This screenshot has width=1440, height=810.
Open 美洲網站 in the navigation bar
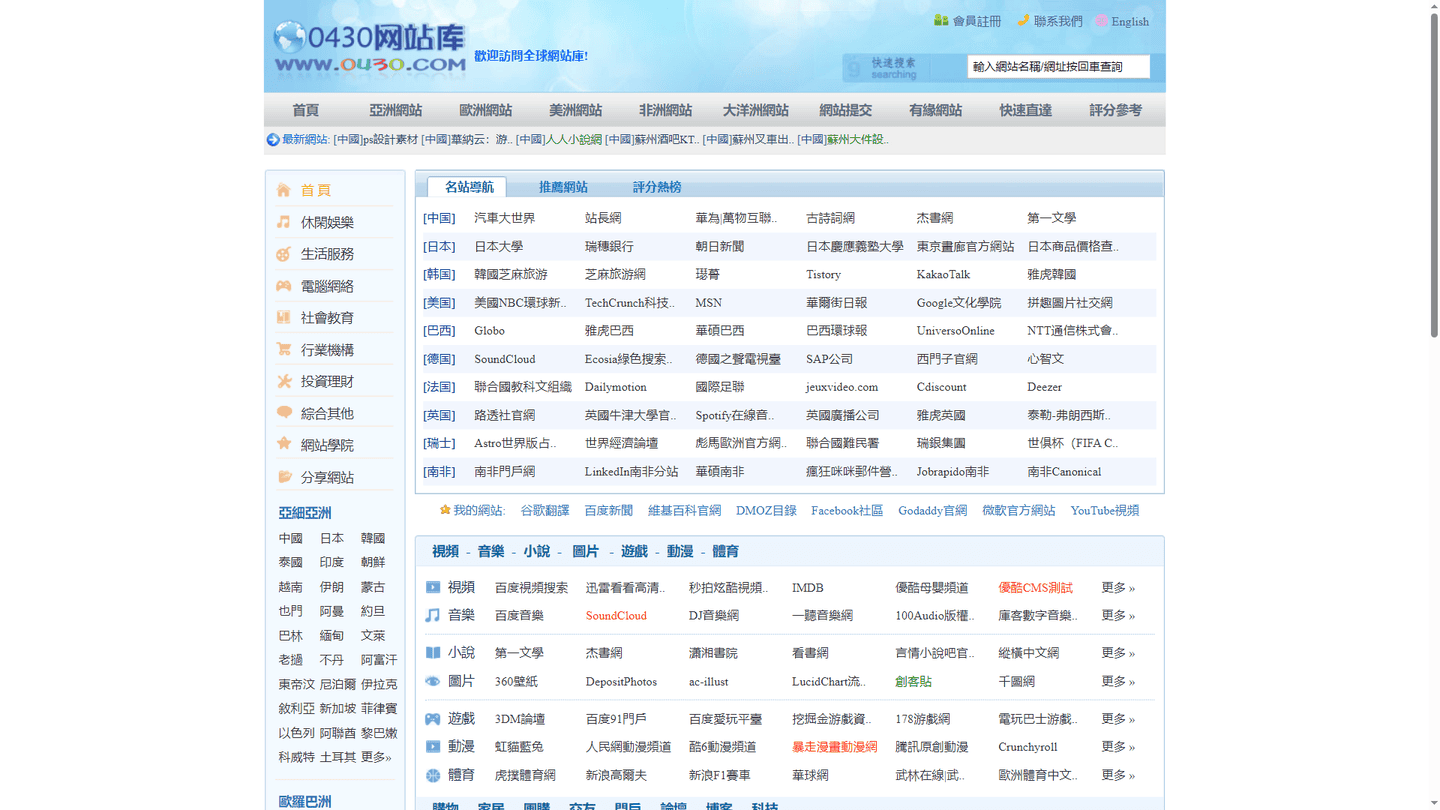(576, 110)
